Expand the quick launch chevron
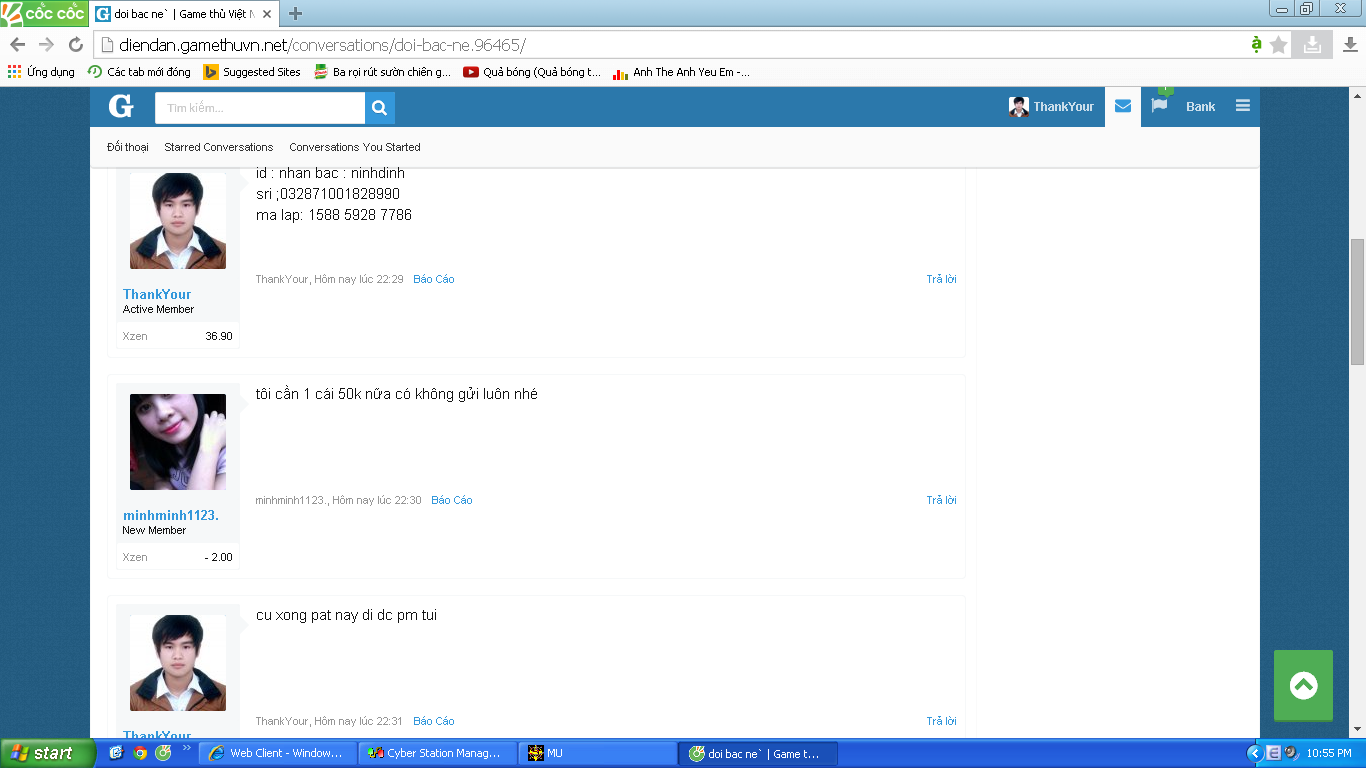This screenshot has height=768, width=1366. coord(186,748)
